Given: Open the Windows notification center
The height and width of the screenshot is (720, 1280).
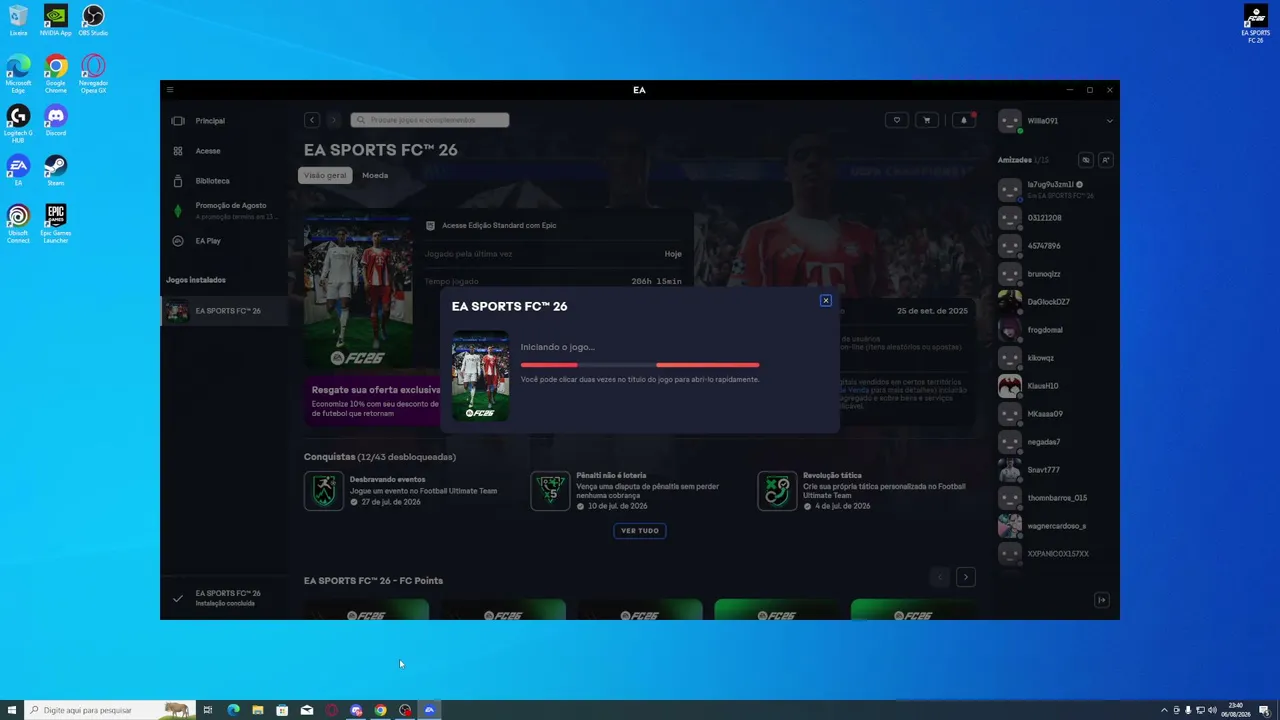Looking at the screenshot, I should pyautogui.click(x=1264, y=710).
